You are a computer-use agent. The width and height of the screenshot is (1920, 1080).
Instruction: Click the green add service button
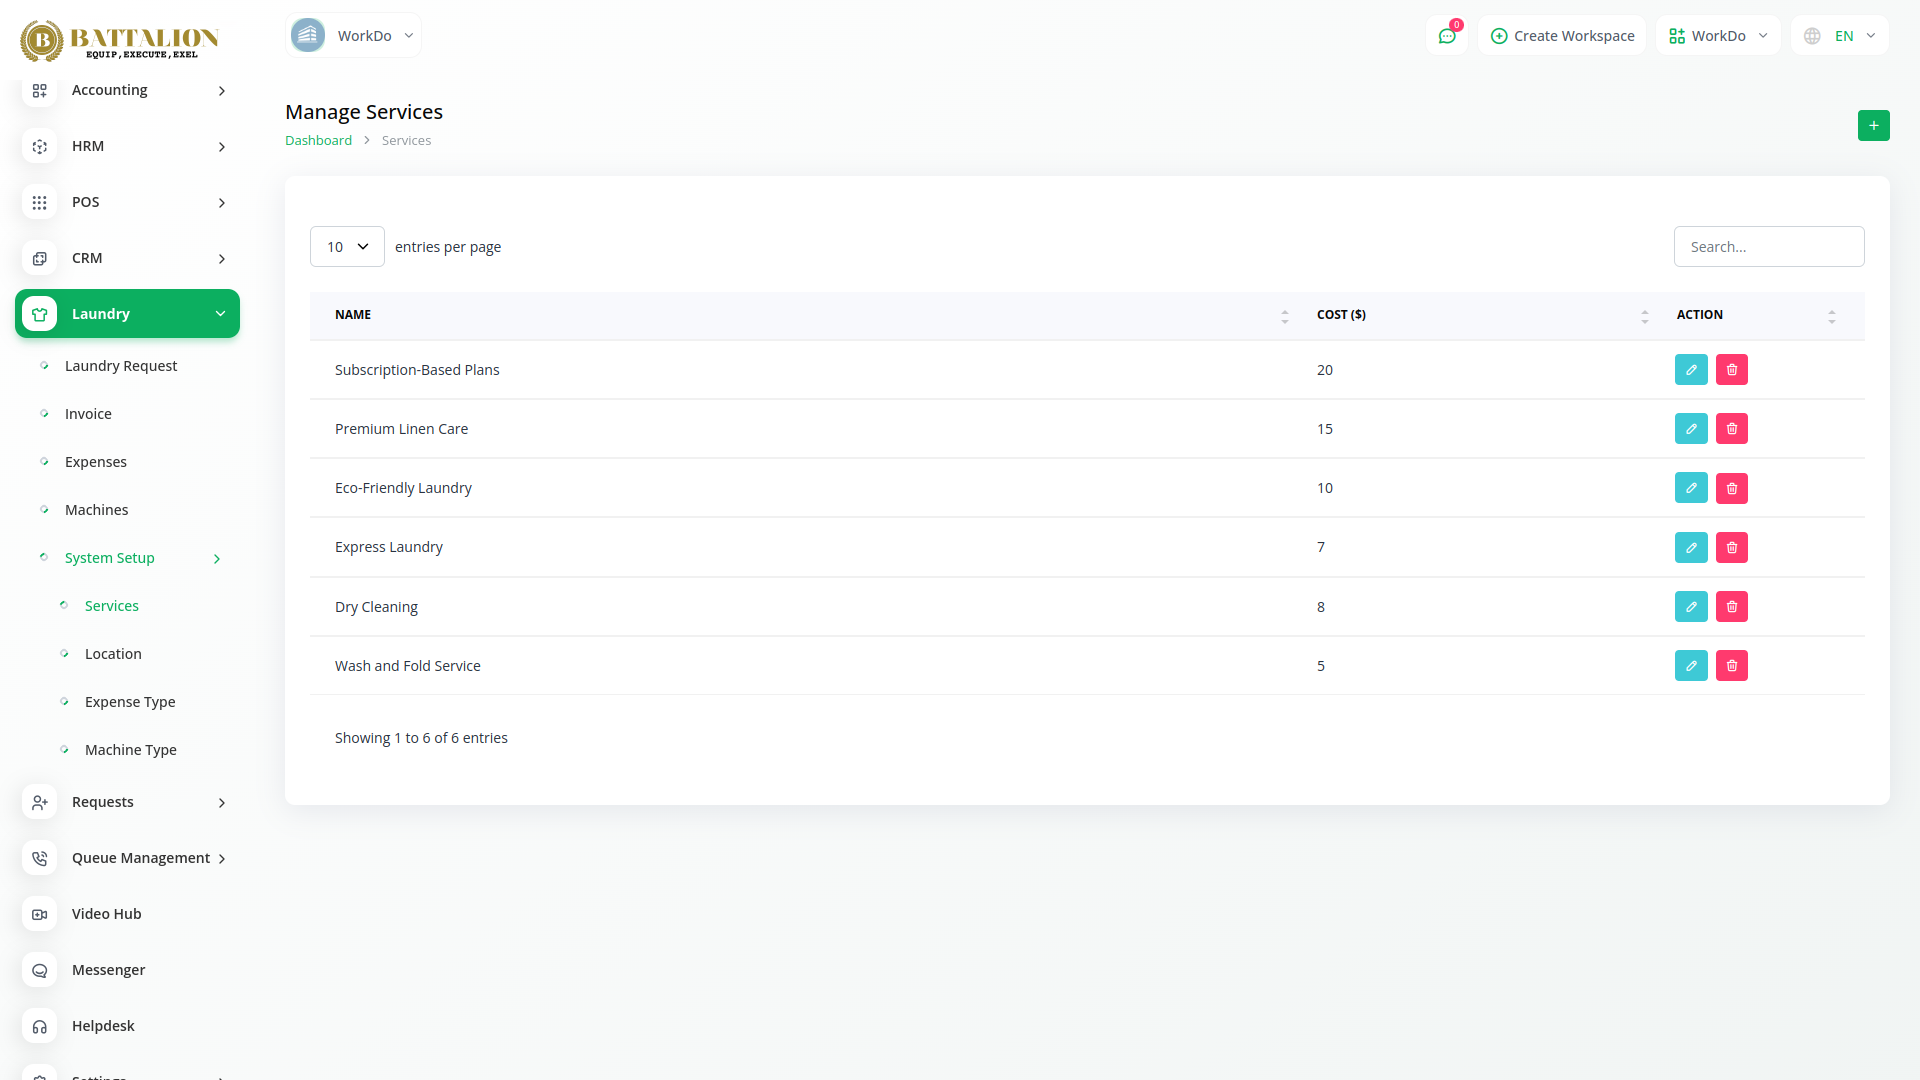pos(1873,126)
